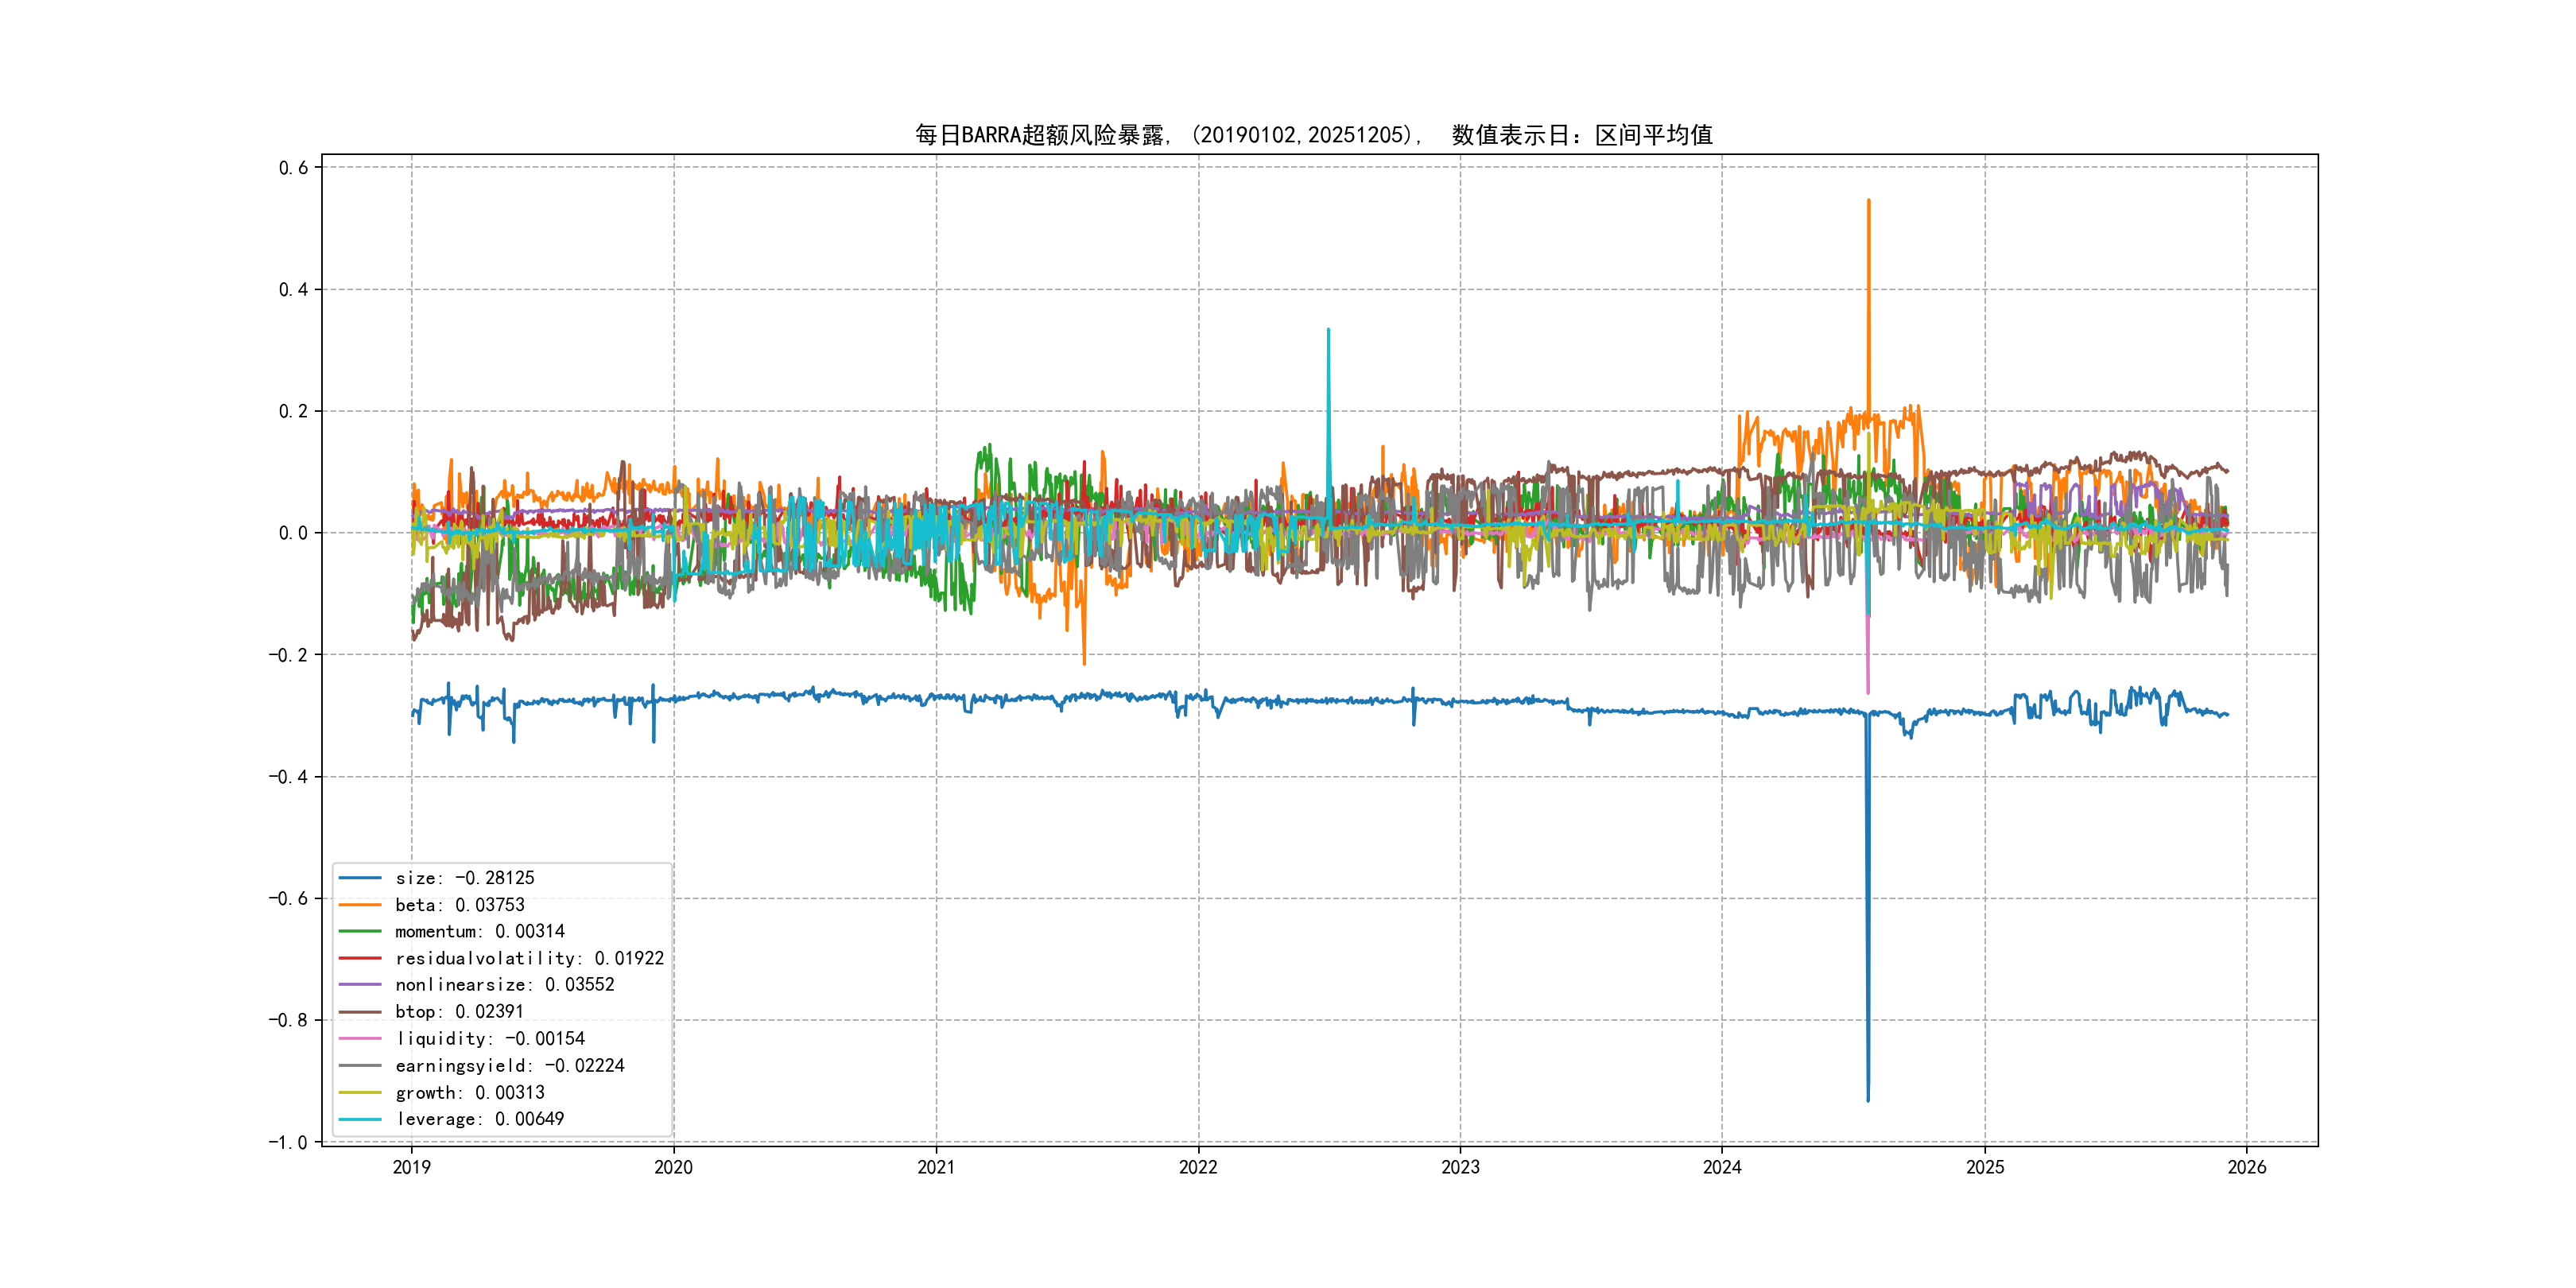Click the 2025 x-axis tick label

point(1985,1167)
